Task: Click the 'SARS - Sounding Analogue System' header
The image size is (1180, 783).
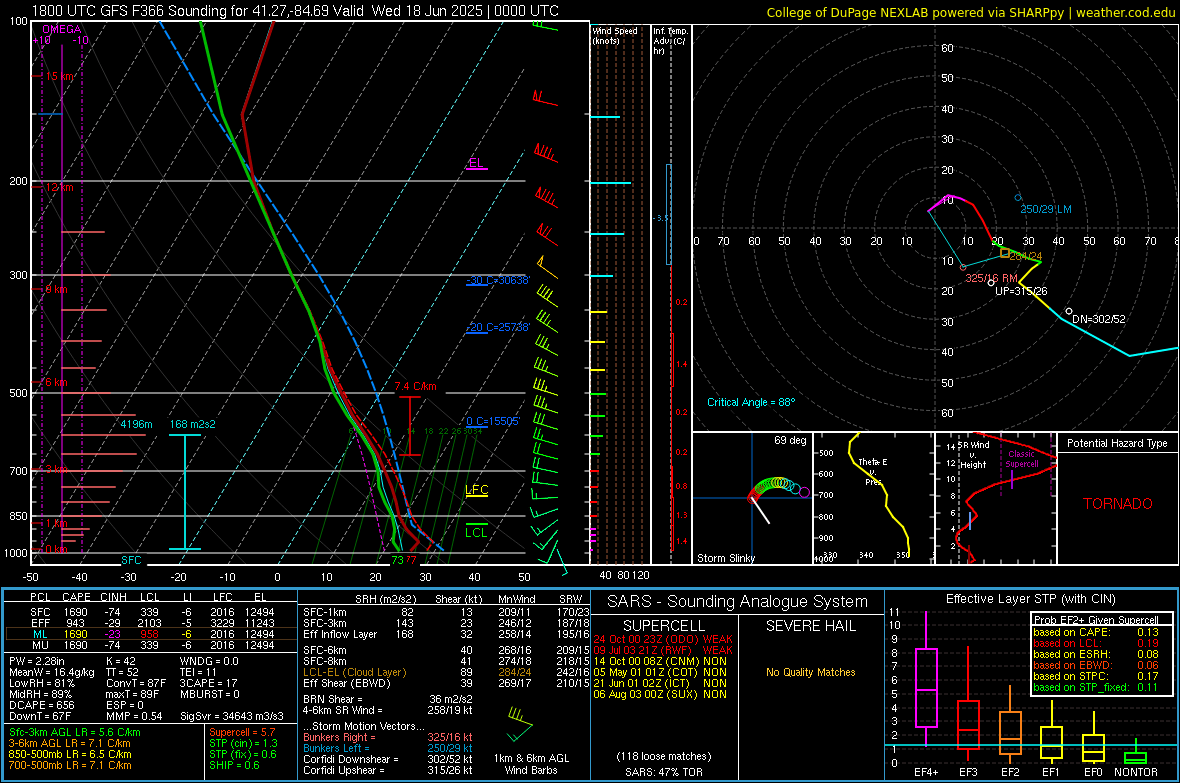Action: tap(737, 602)
